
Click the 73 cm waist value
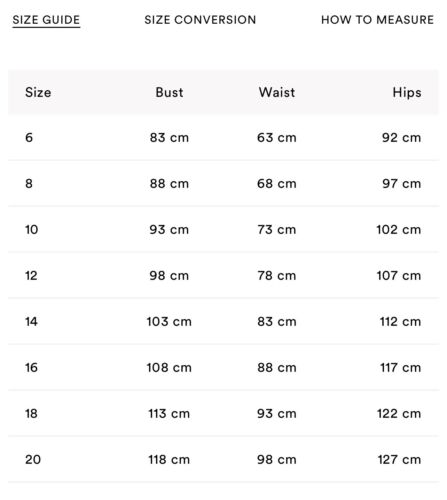point(277,229)
